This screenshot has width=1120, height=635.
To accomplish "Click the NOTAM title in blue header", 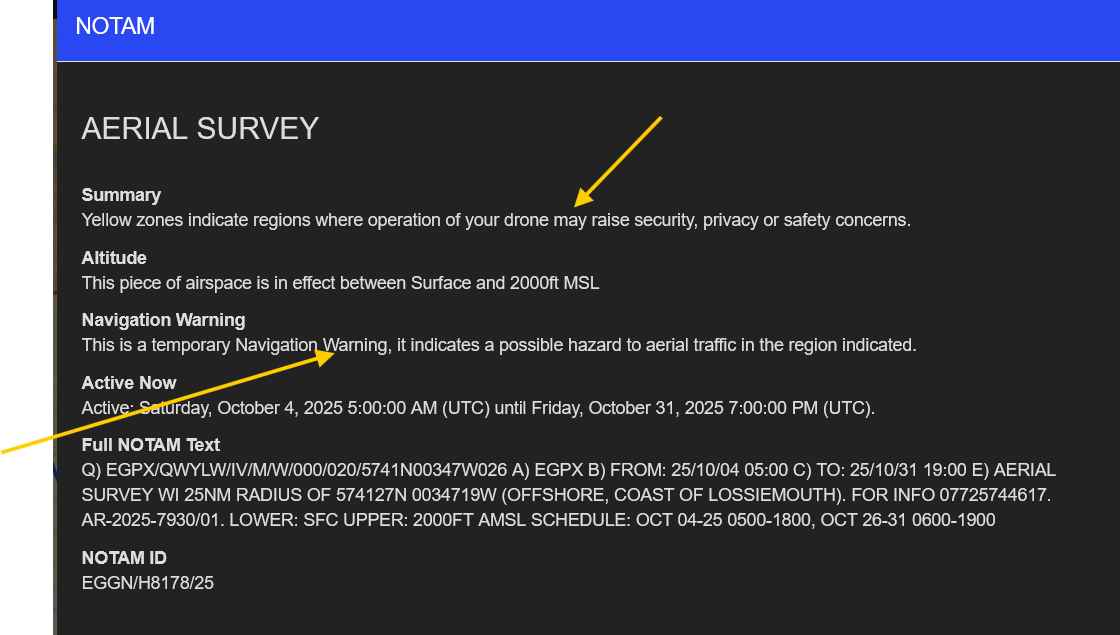I will pyautogui.click(x=115, y=27).
